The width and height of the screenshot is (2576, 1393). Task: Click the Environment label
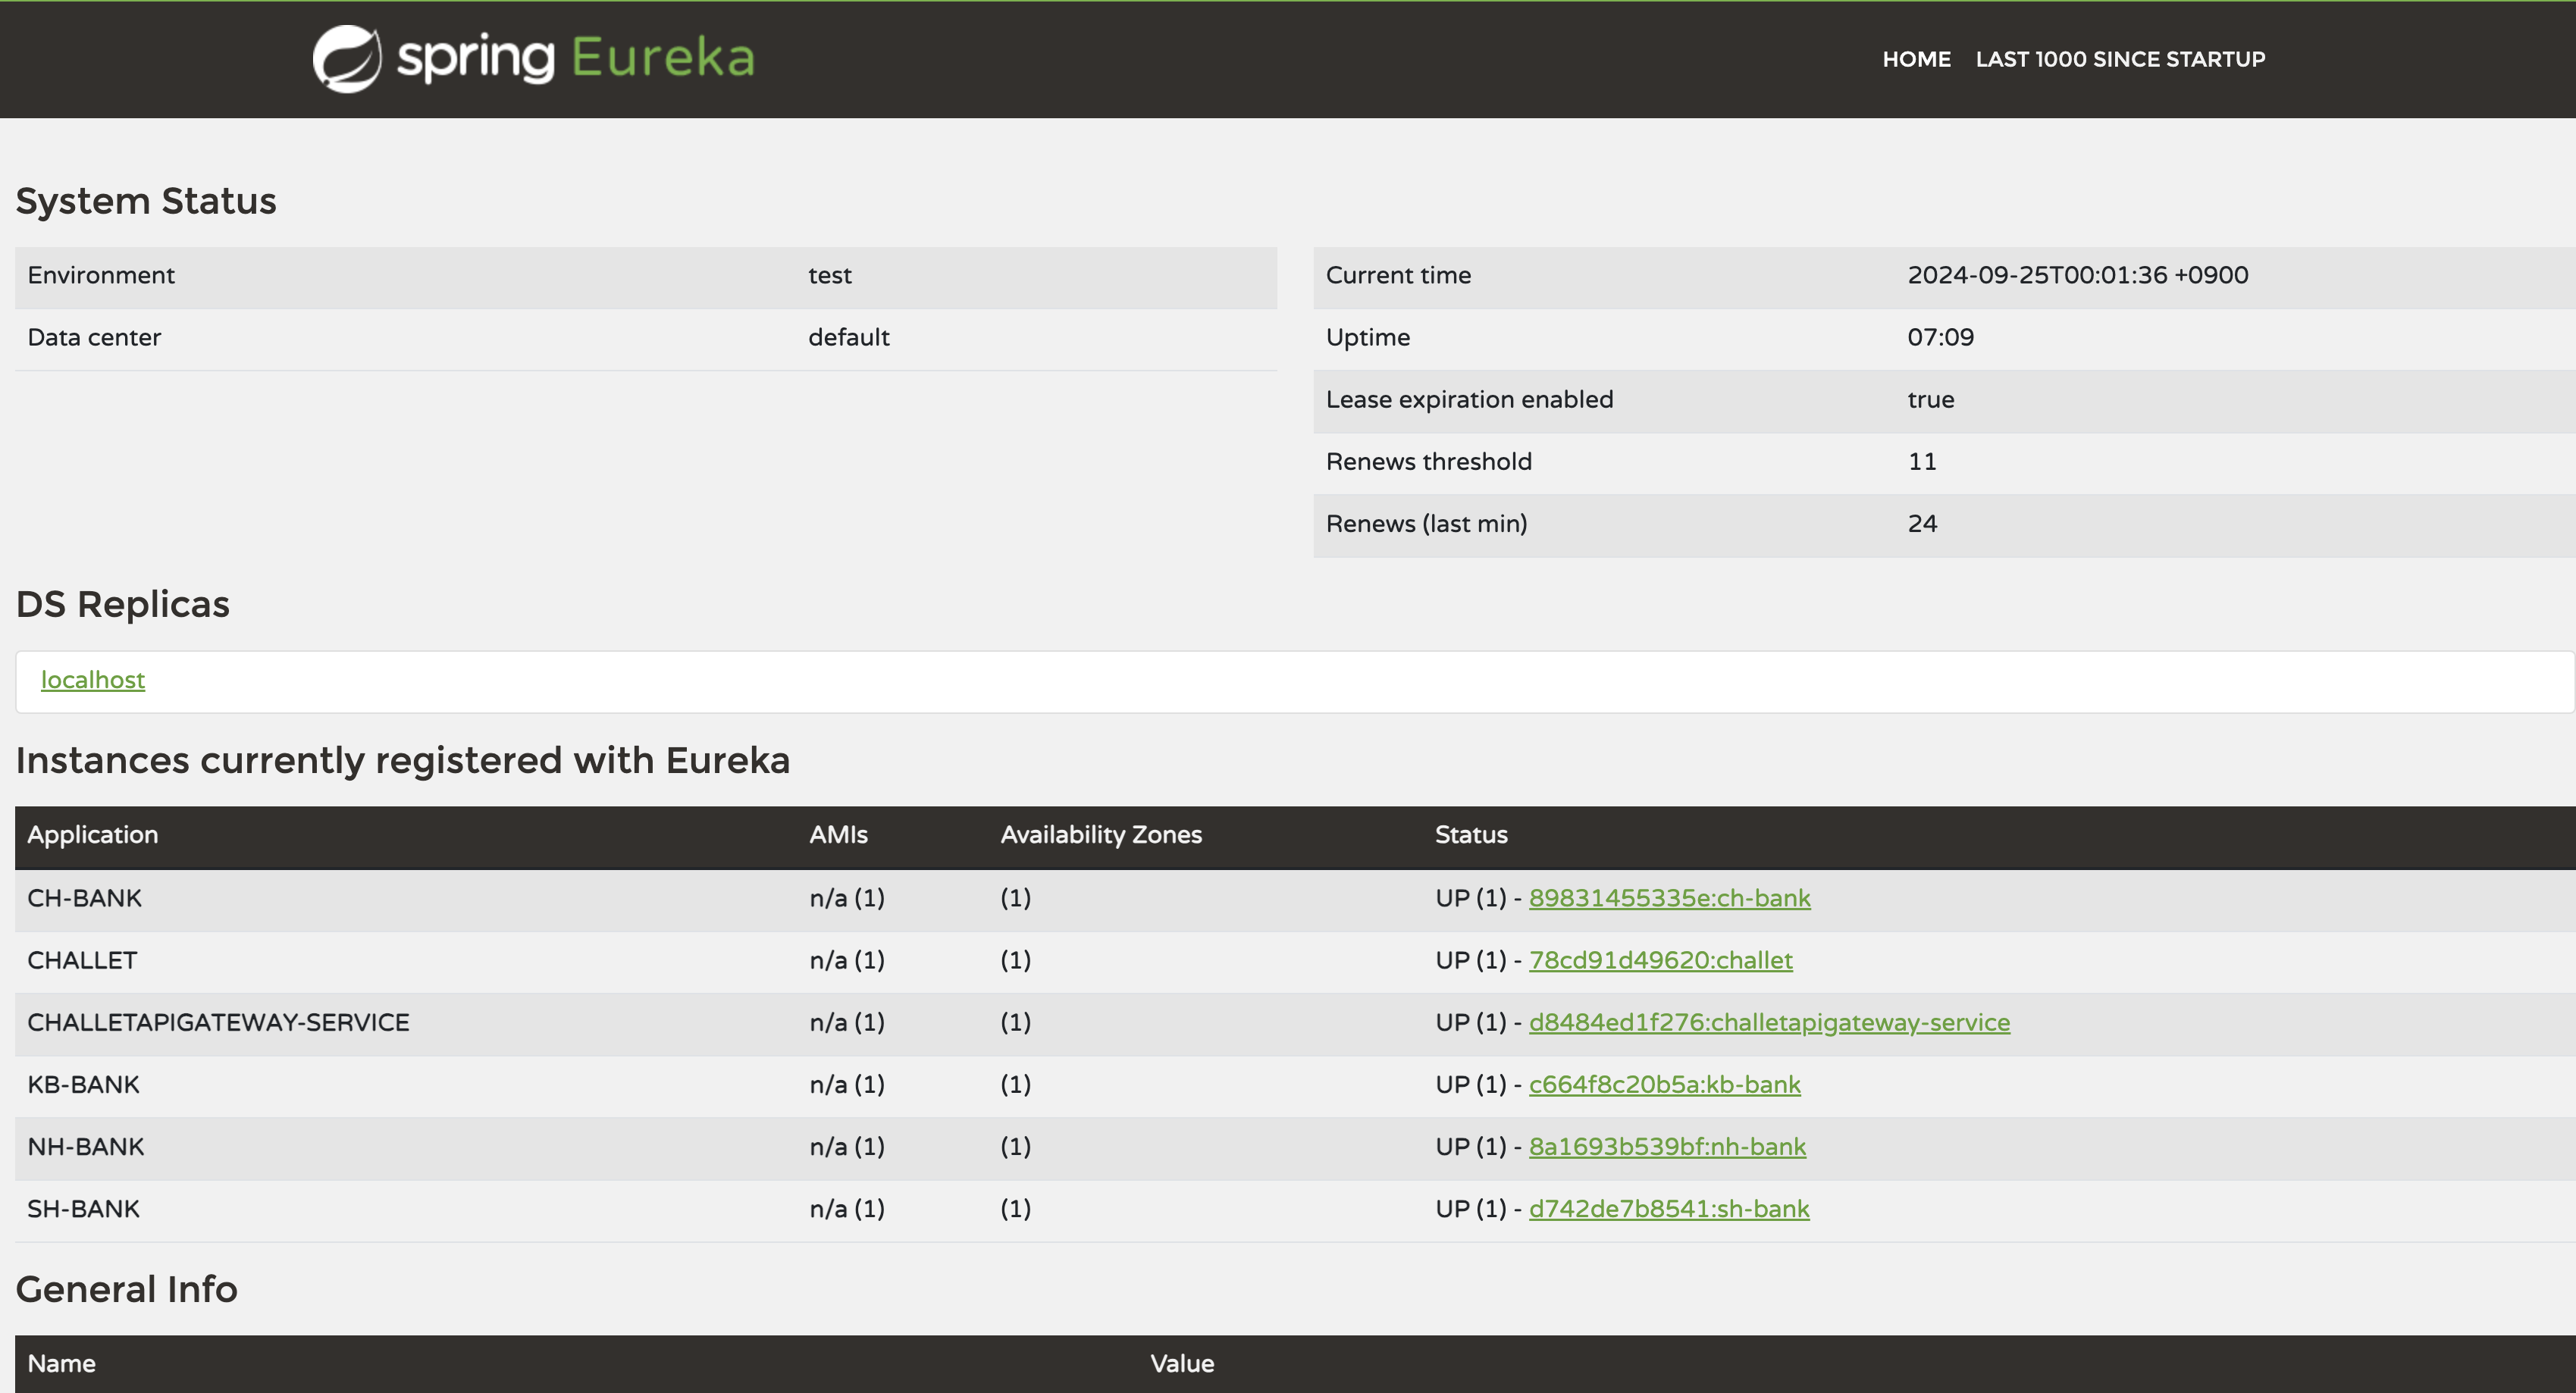[x=101, y=275]
